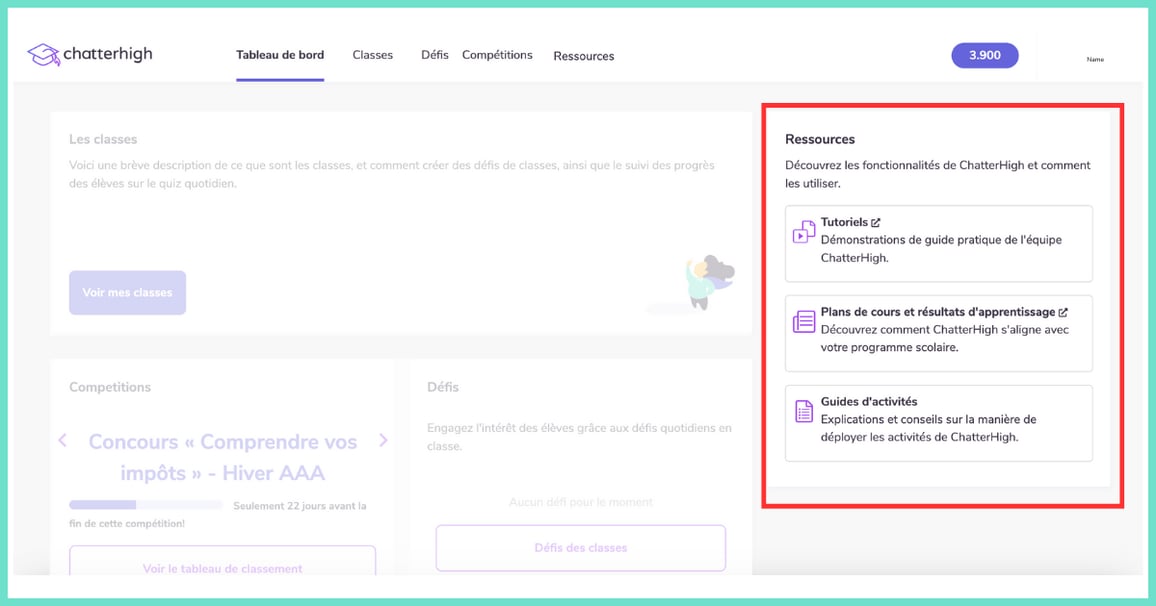
Task: Select the Guides d'activités page icon
Action: 803,410
